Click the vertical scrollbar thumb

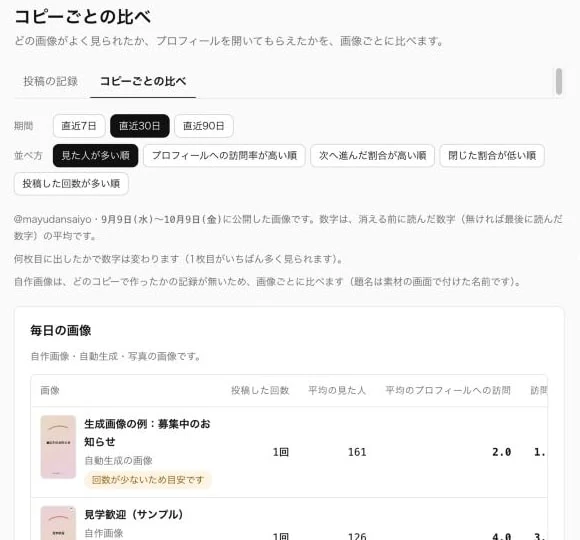(x=559, y=81)
